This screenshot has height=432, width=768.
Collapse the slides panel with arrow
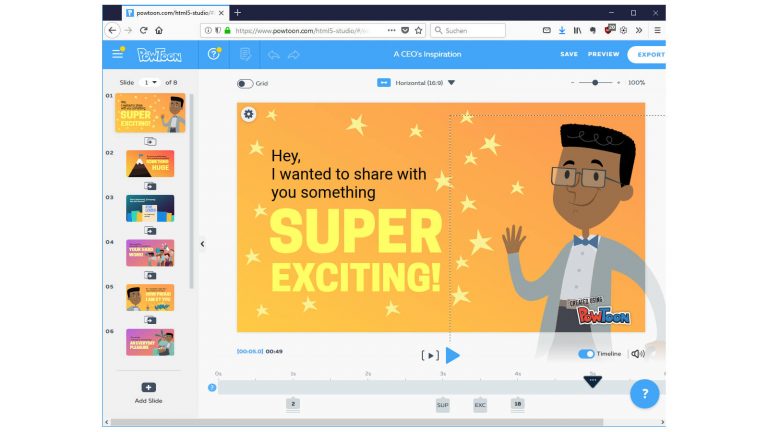click(202, 244)
